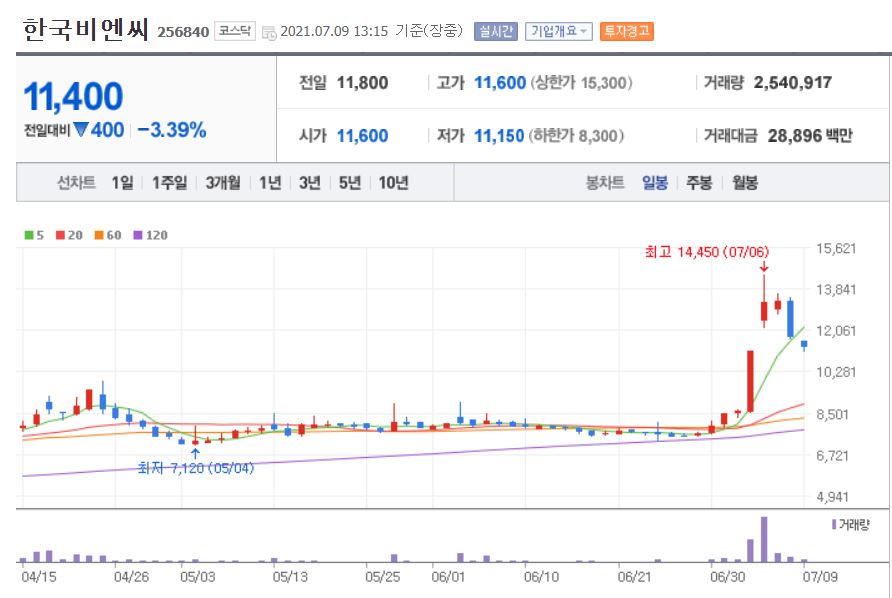Click the 최고 14,450 (07/06) annotation
This screenshot has height=598, width=892.
tap(707, 251)
